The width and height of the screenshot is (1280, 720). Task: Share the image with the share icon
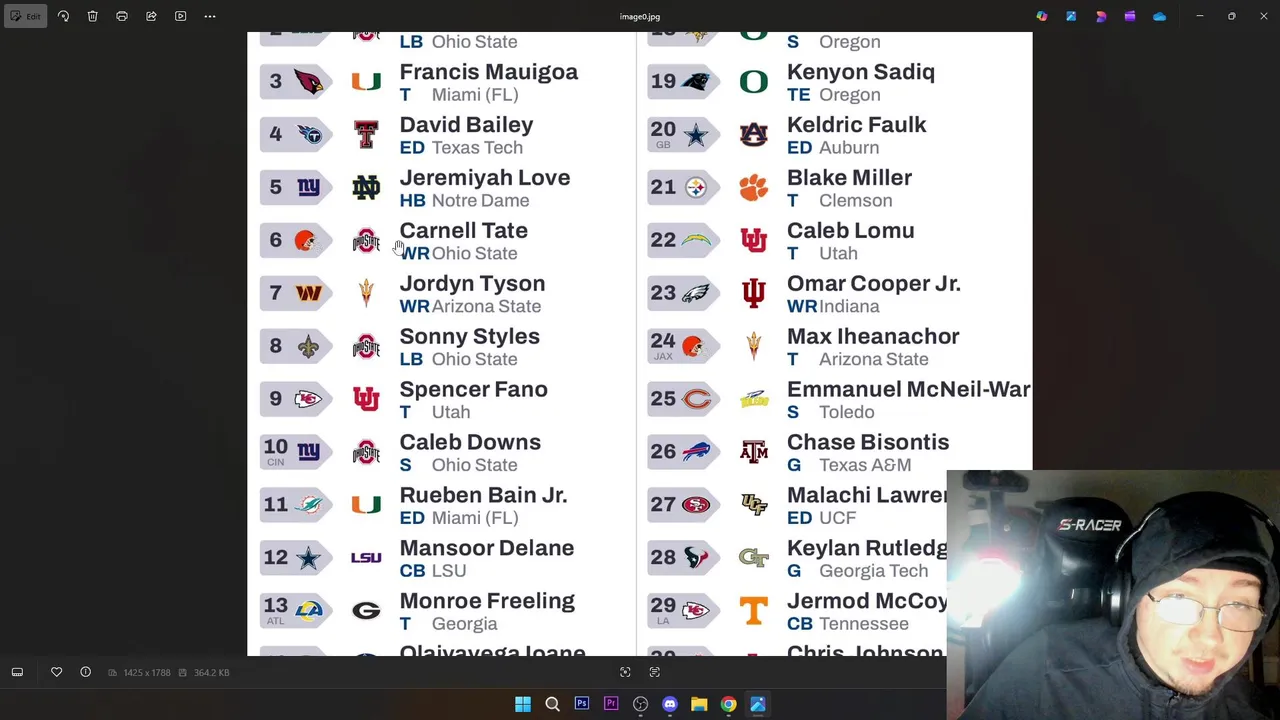tap(151, 16)
